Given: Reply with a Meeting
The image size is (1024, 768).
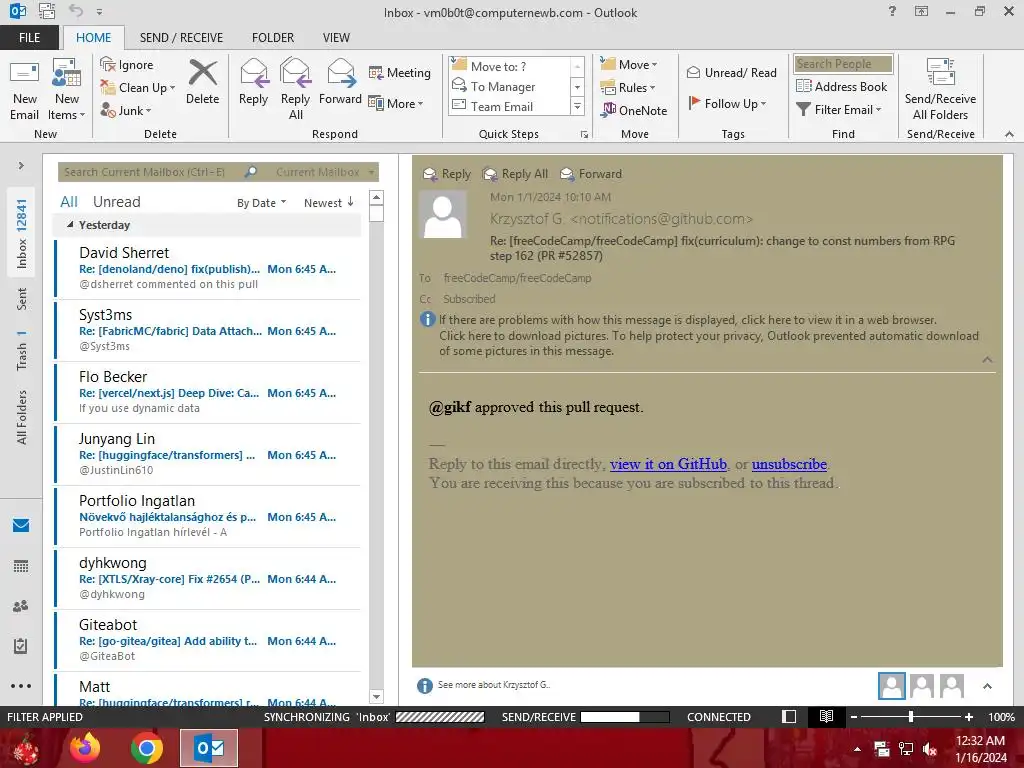Looking at the screenshot, I should pos(400,72).
